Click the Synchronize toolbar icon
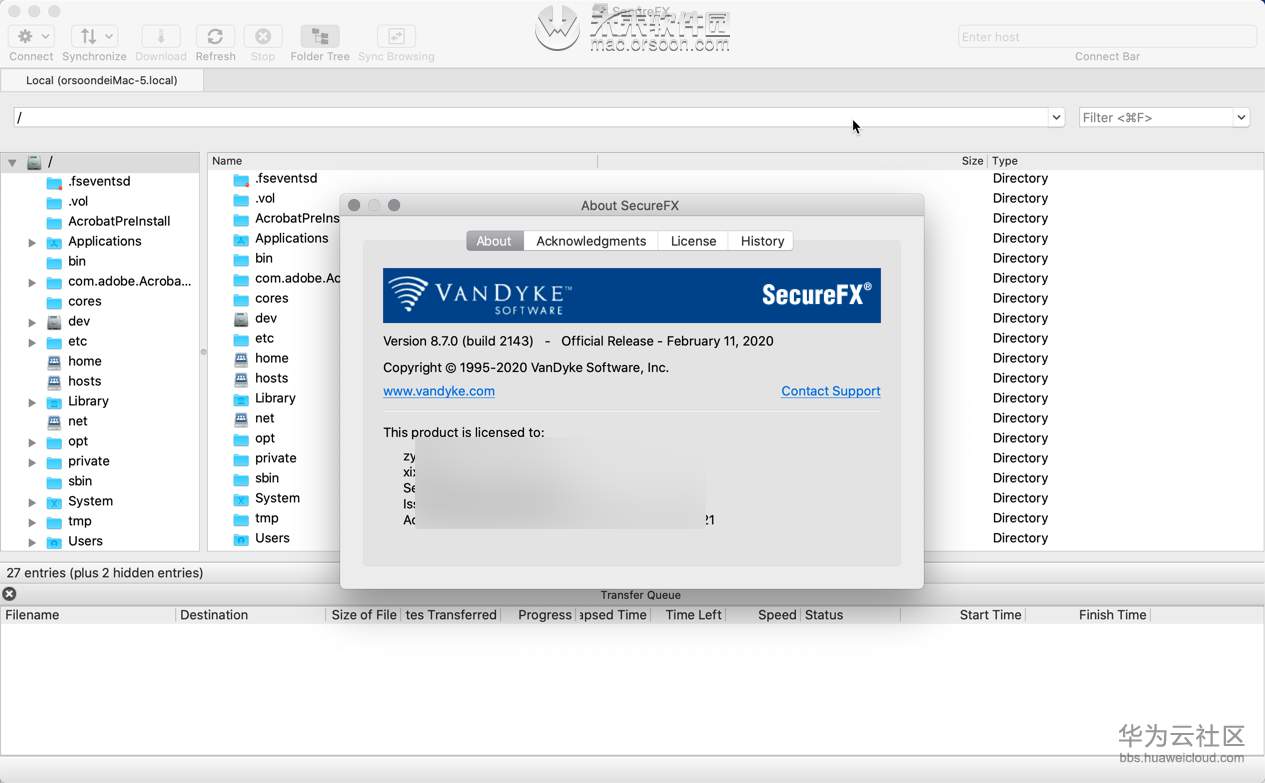Screen dimensions: 1265x783 [94, 36]
